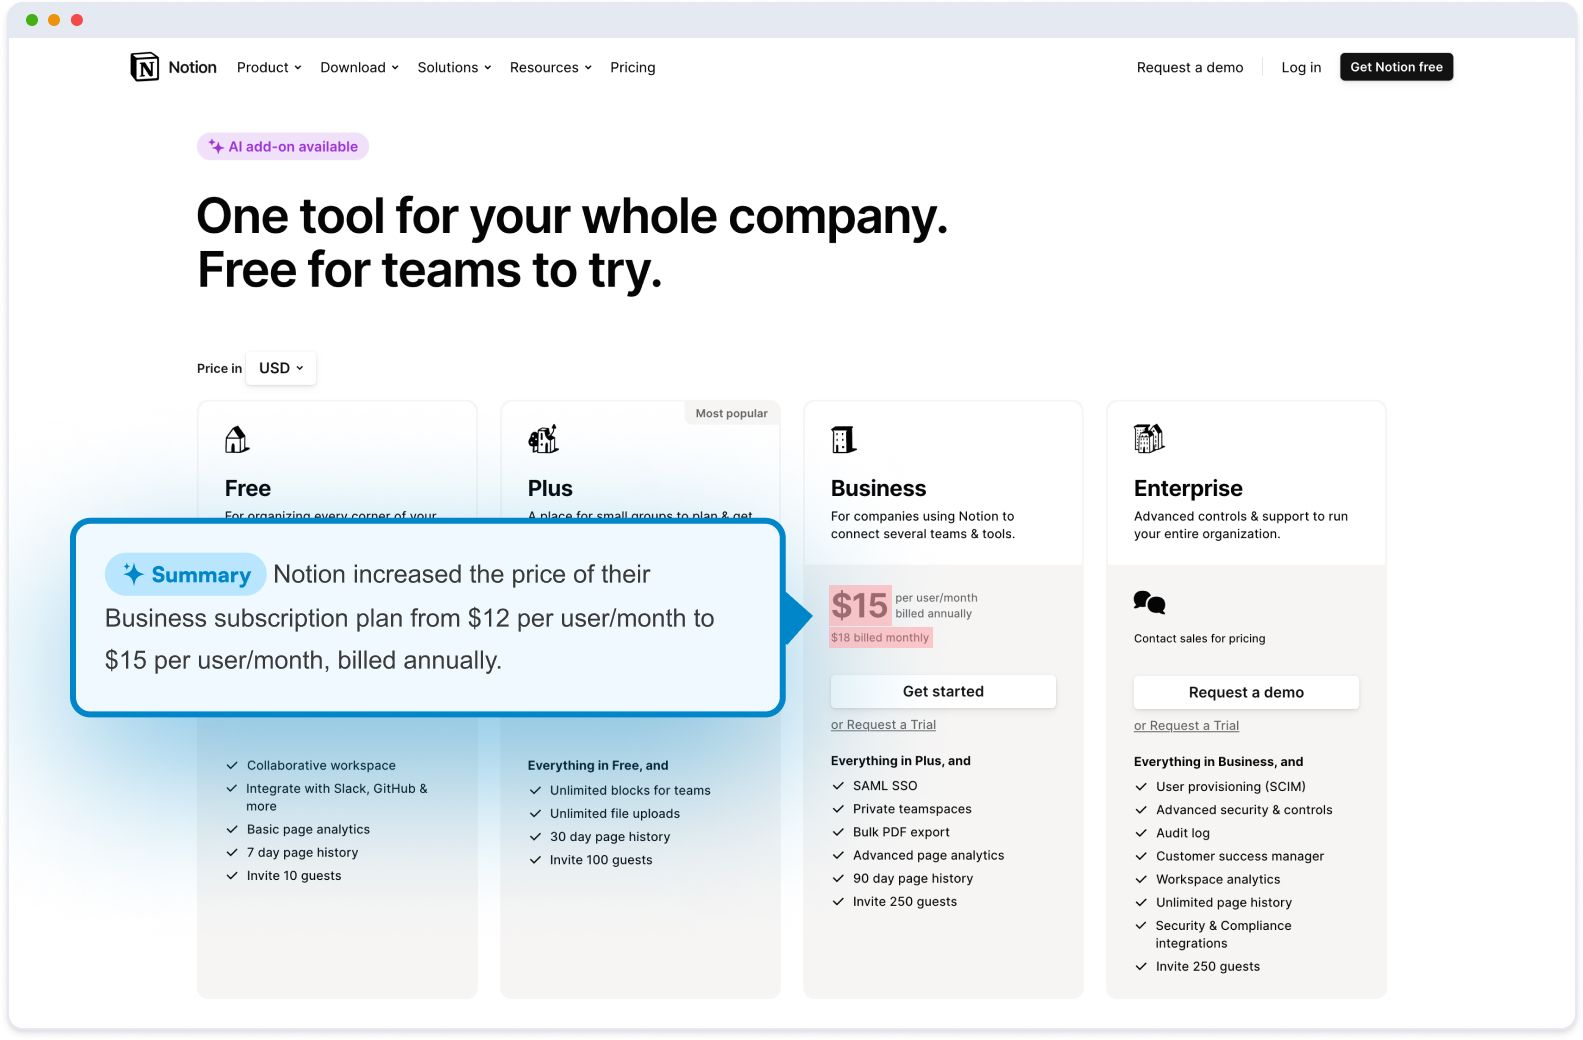Click the AI add-on available badge
This screenshot has height=1040, width=1583.
(x=283, y=146)
